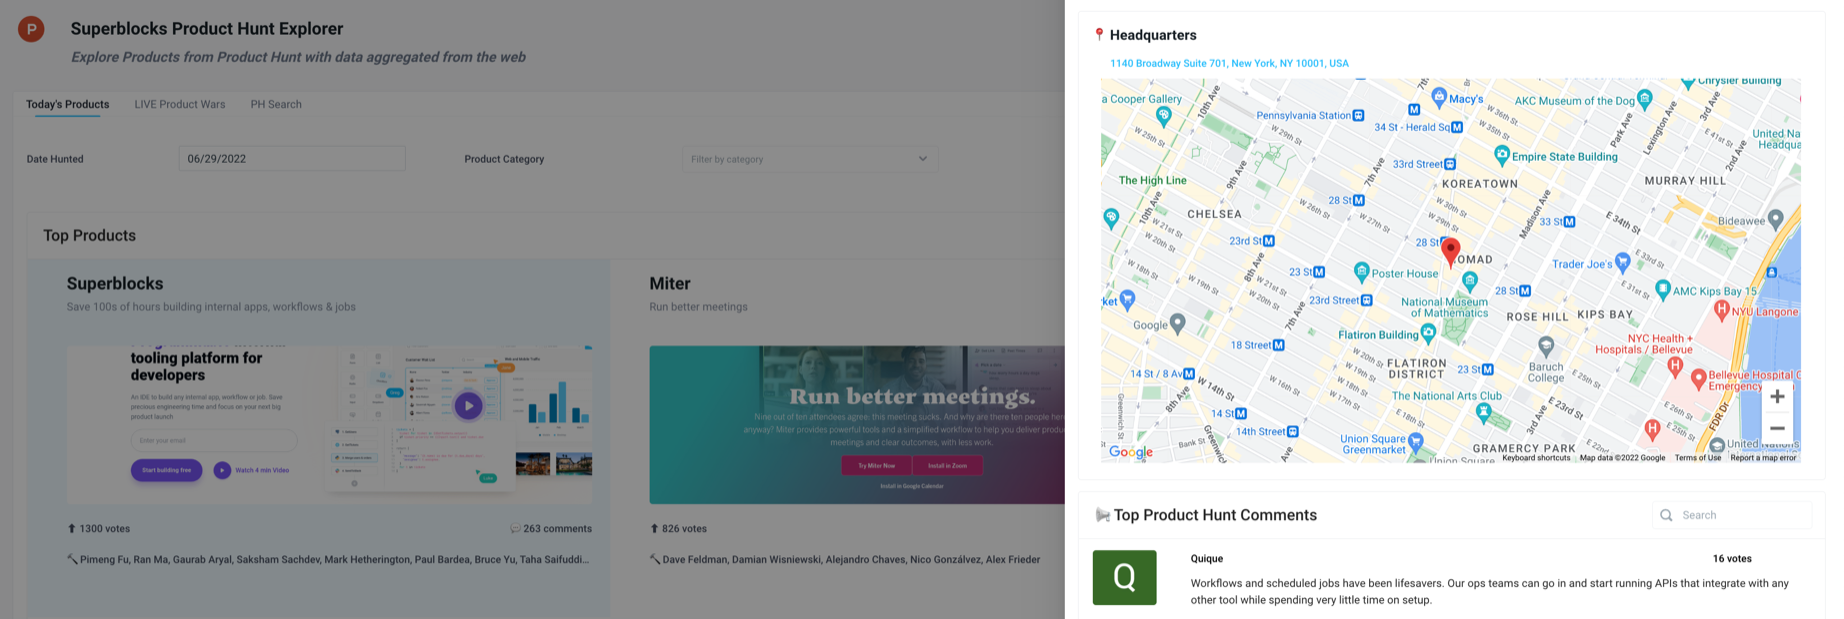Click Report a map error link

(x=1763, y=458)
